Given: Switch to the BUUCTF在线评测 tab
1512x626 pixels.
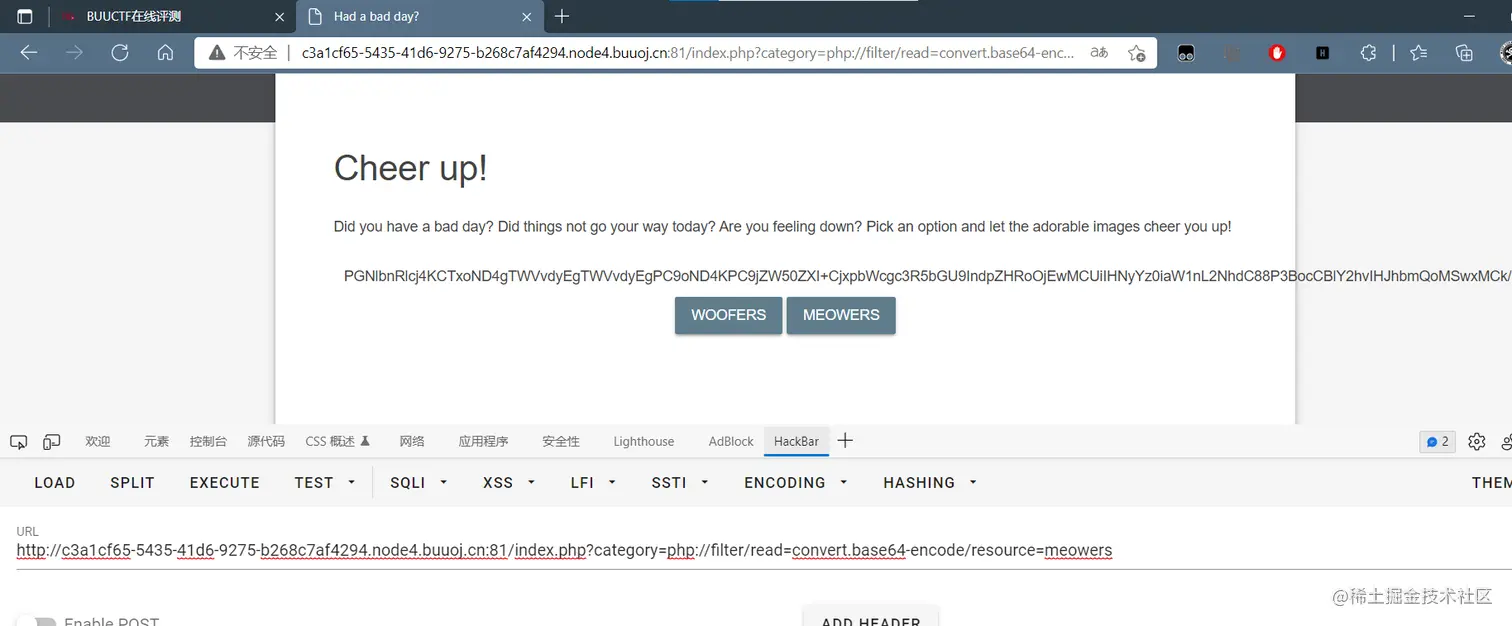Looking at the screenshot, I should click(172, 16).
